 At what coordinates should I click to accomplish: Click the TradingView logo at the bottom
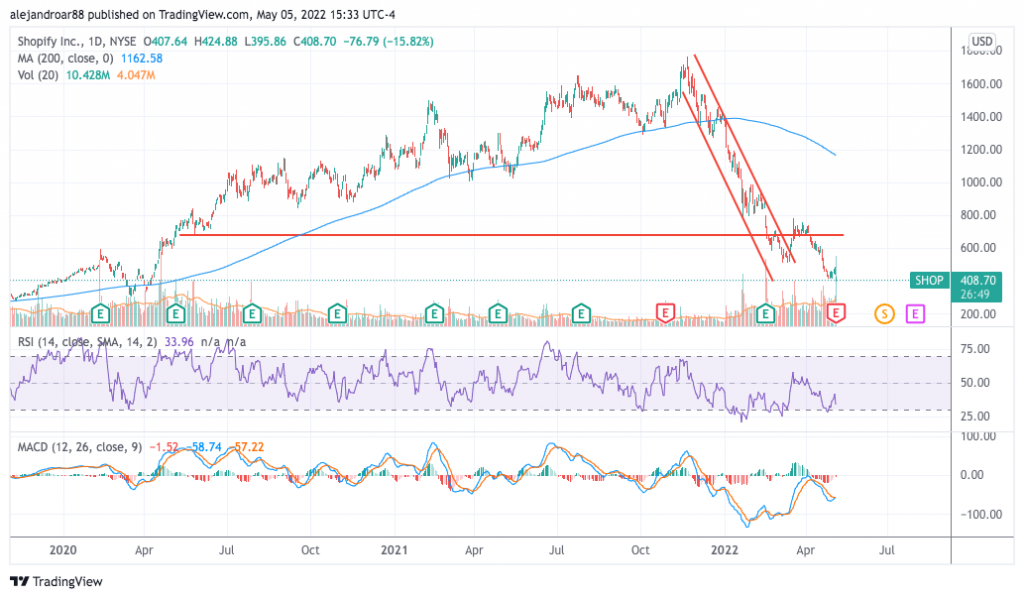coord(57,581)
